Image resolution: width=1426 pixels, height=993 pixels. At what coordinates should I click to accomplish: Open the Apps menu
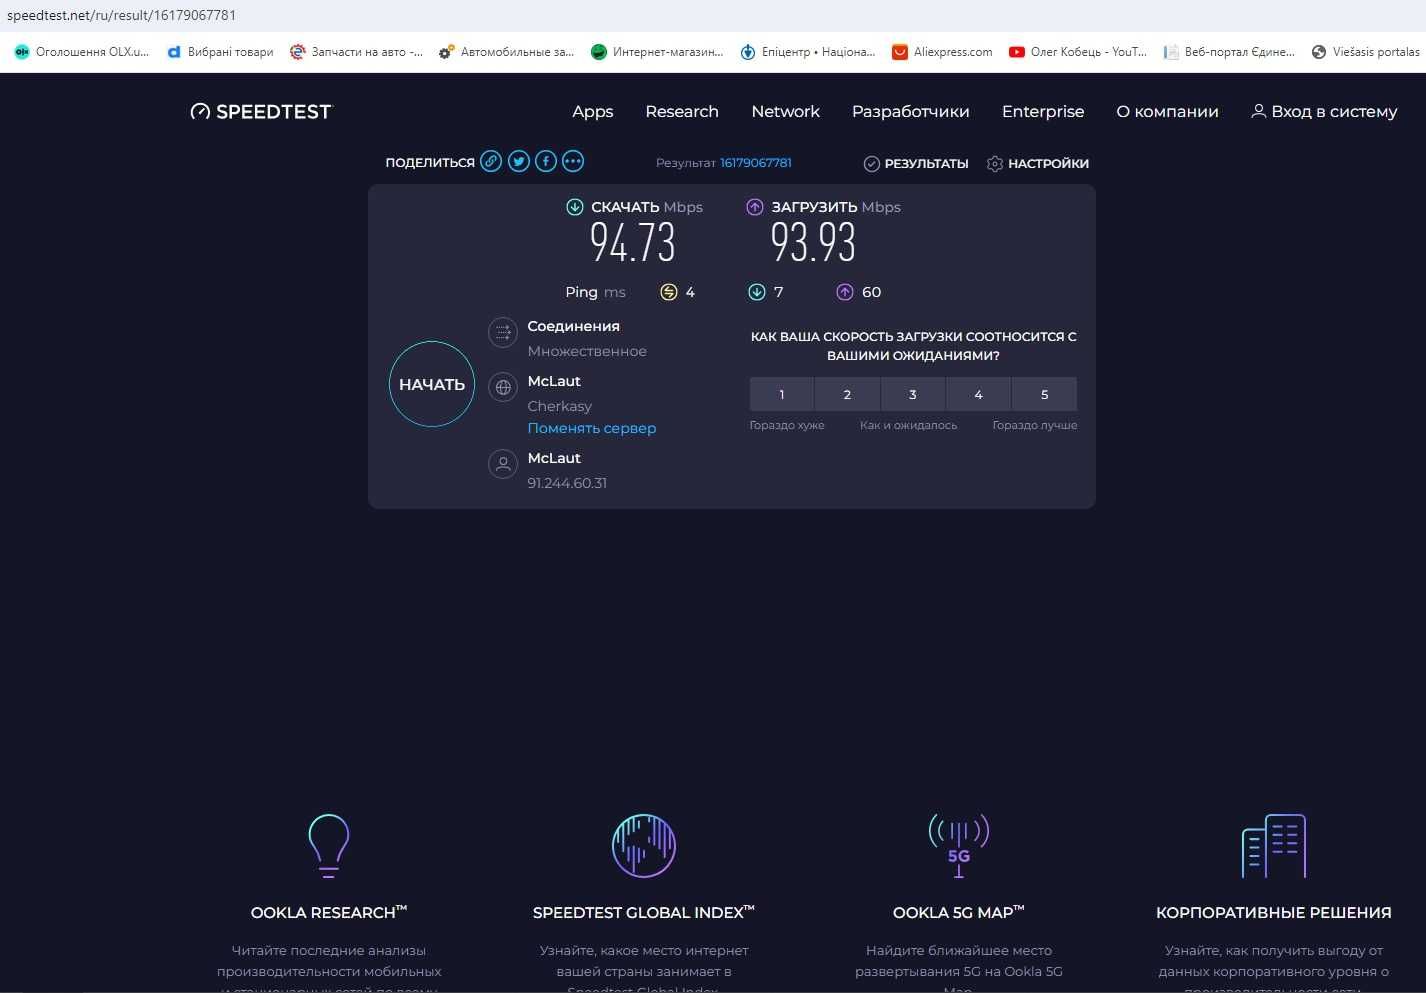[592, 112]
